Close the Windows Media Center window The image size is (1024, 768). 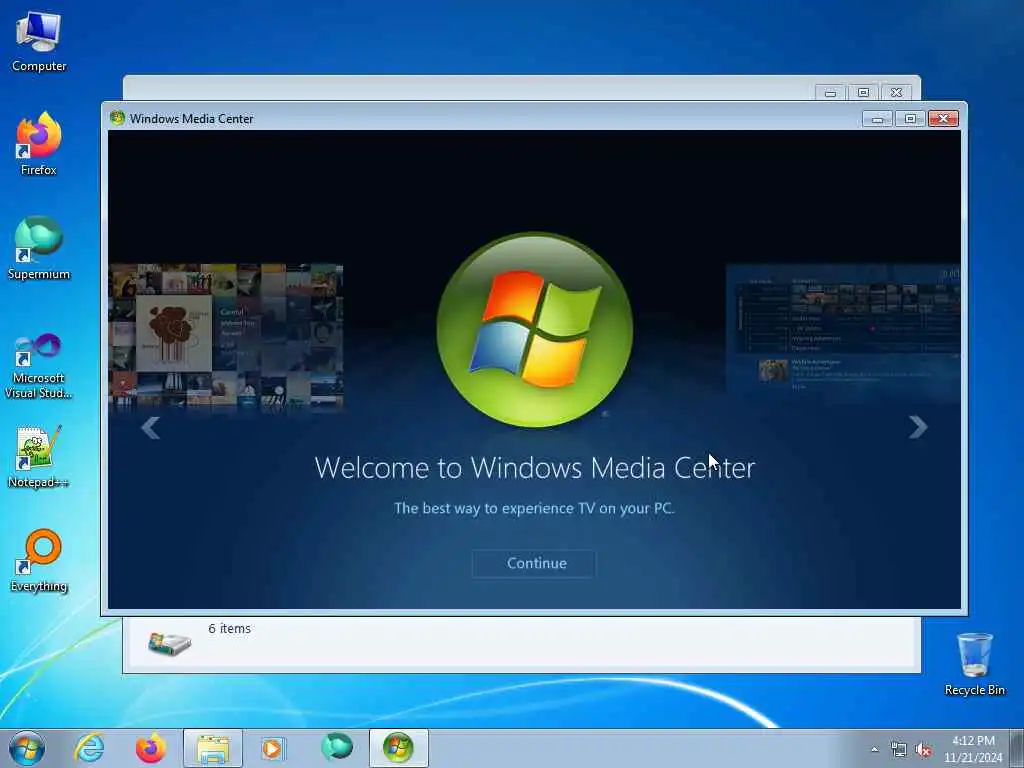[943, 118]
